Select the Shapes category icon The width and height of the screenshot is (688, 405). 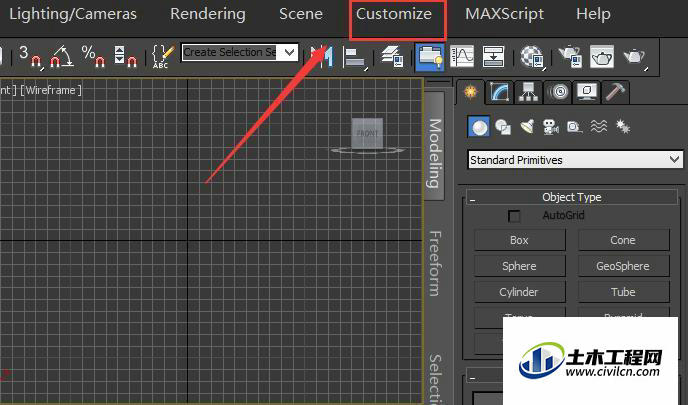point(503,127)
